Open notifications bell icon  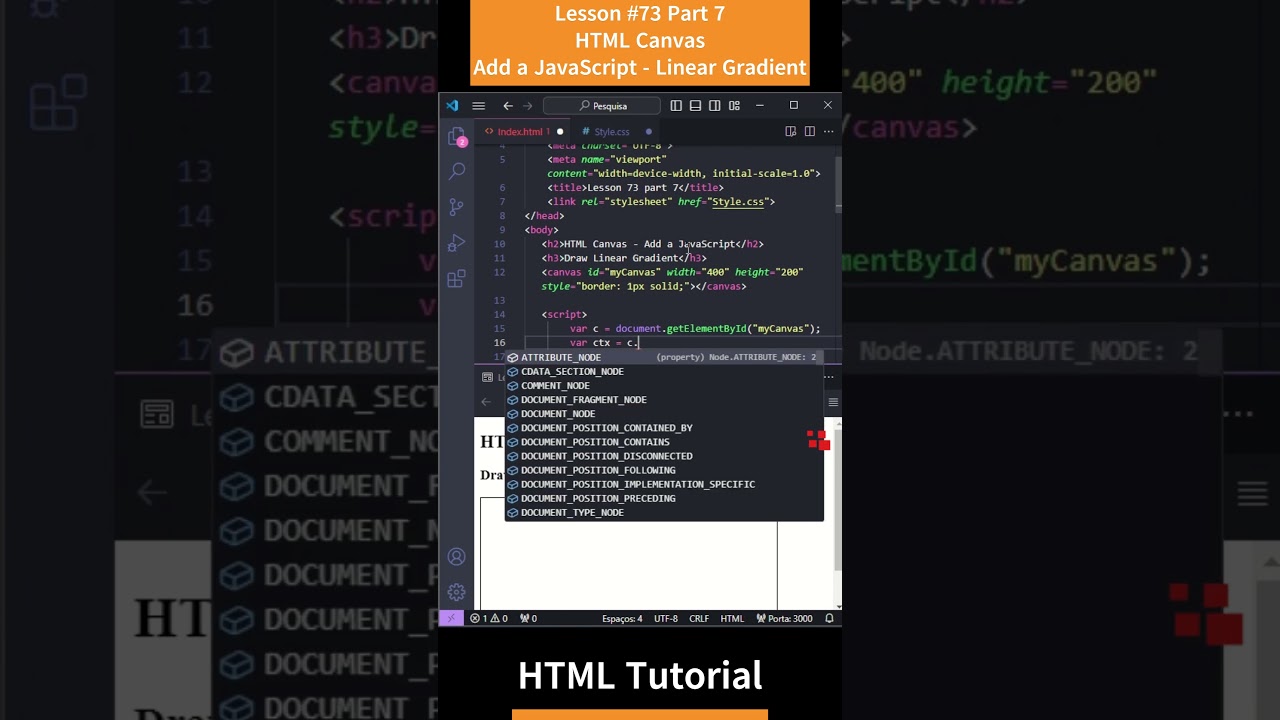click(829, 618)
